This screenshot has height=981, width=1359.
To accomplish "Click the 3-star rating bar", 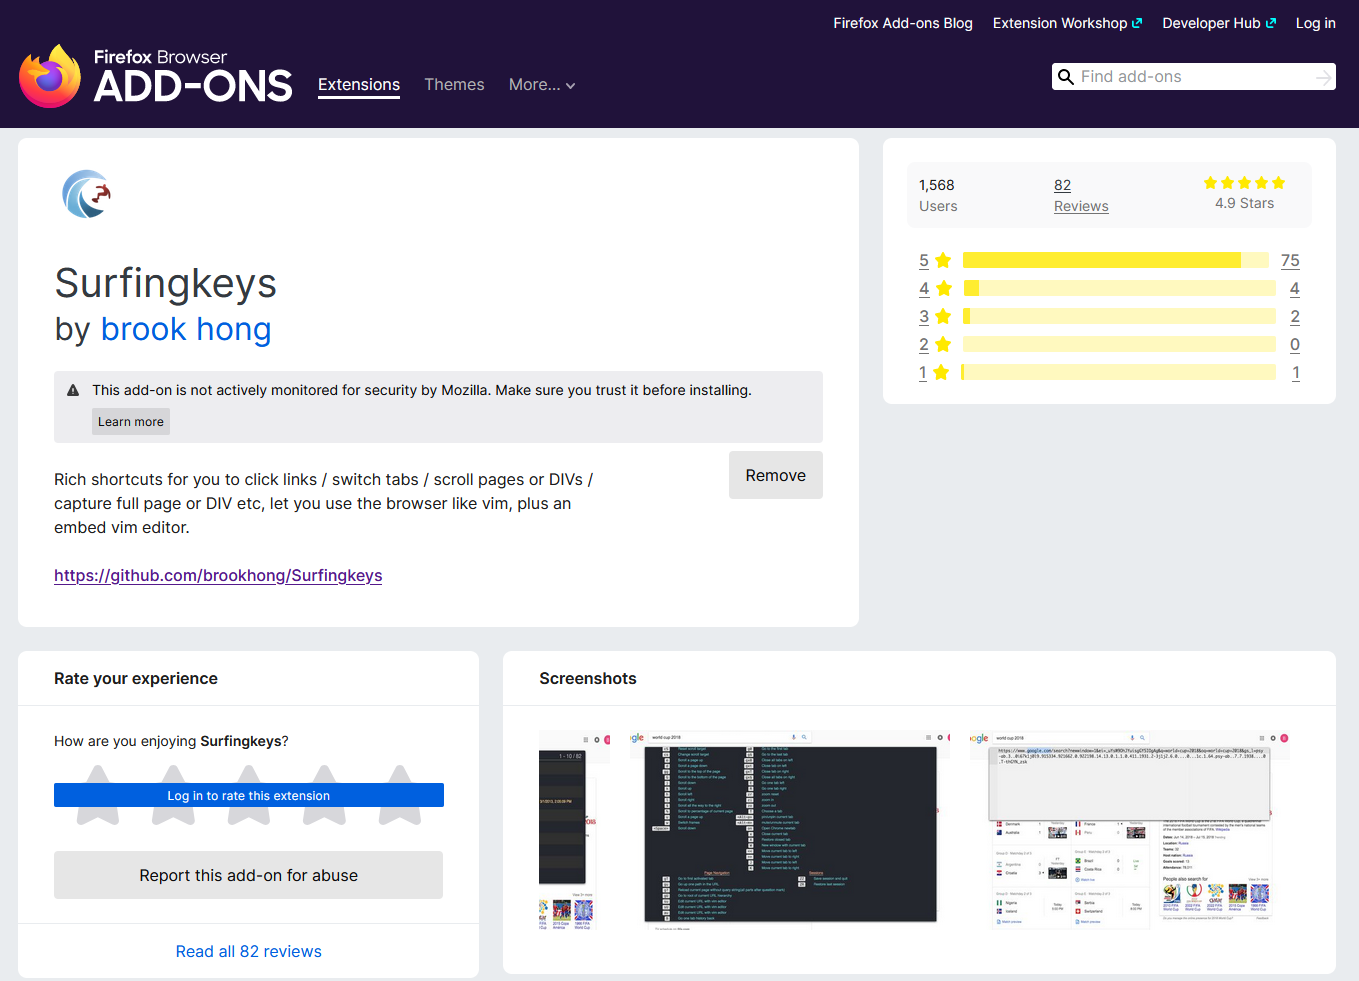I will coord(1119,316).
